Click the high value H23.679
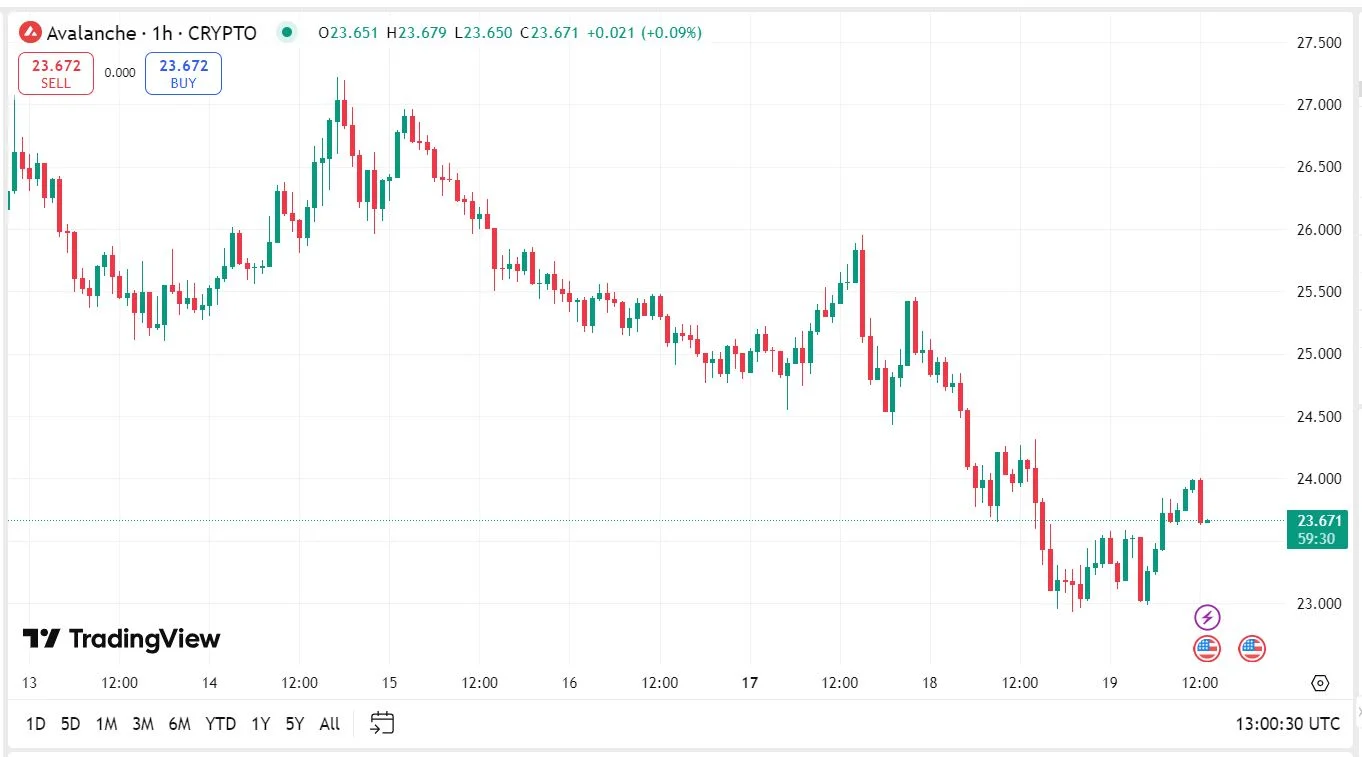 tap(416, 33)
